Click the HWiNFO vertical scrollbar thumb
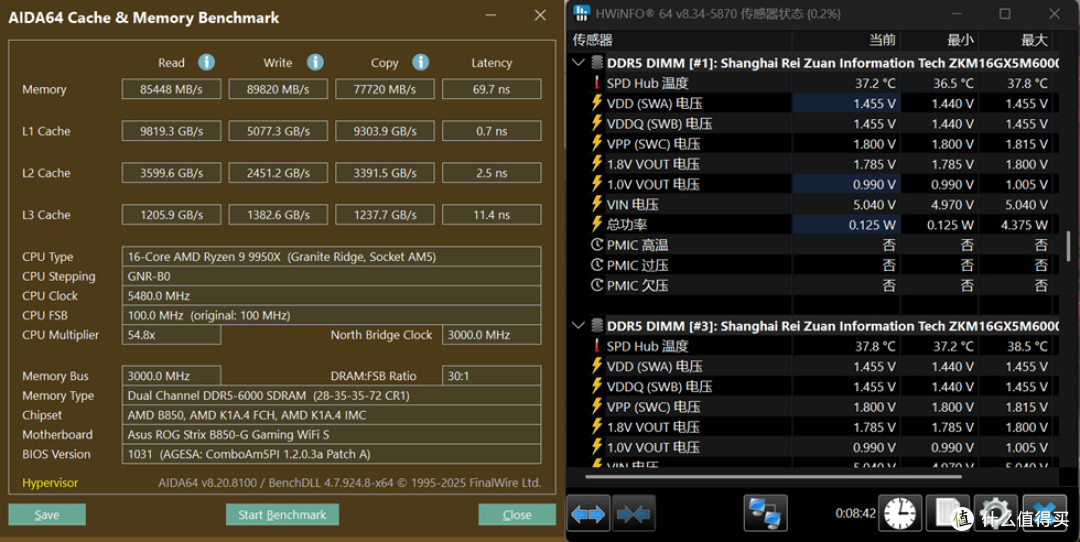The width and height of the screenshot is (1080, 542). coord(1068,247)
